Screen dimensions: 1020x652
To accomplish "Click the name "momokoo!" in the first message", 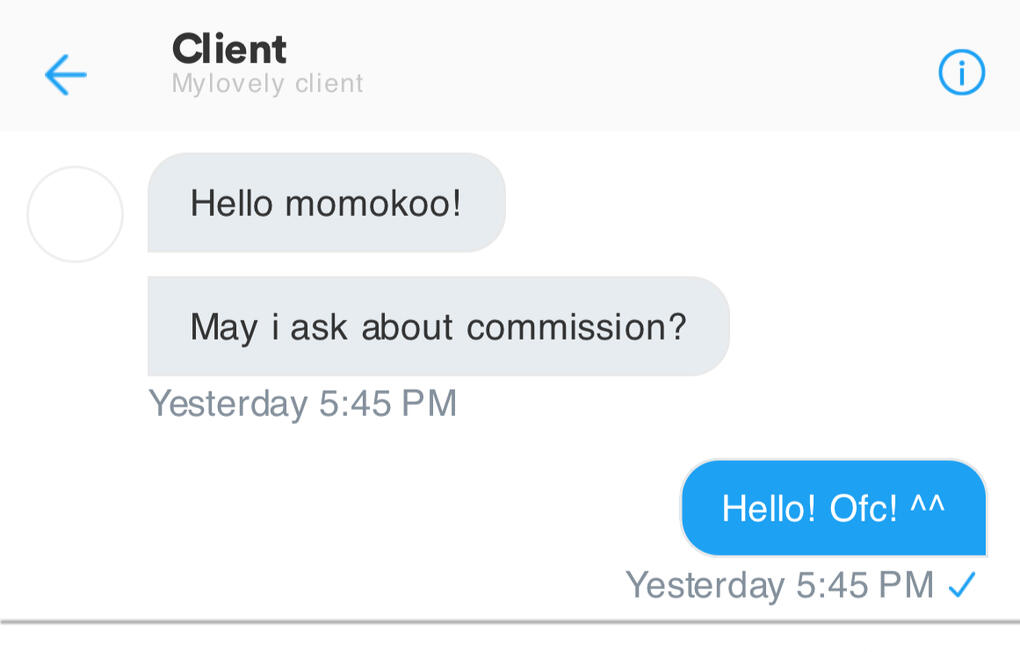I will click(372, 203).
